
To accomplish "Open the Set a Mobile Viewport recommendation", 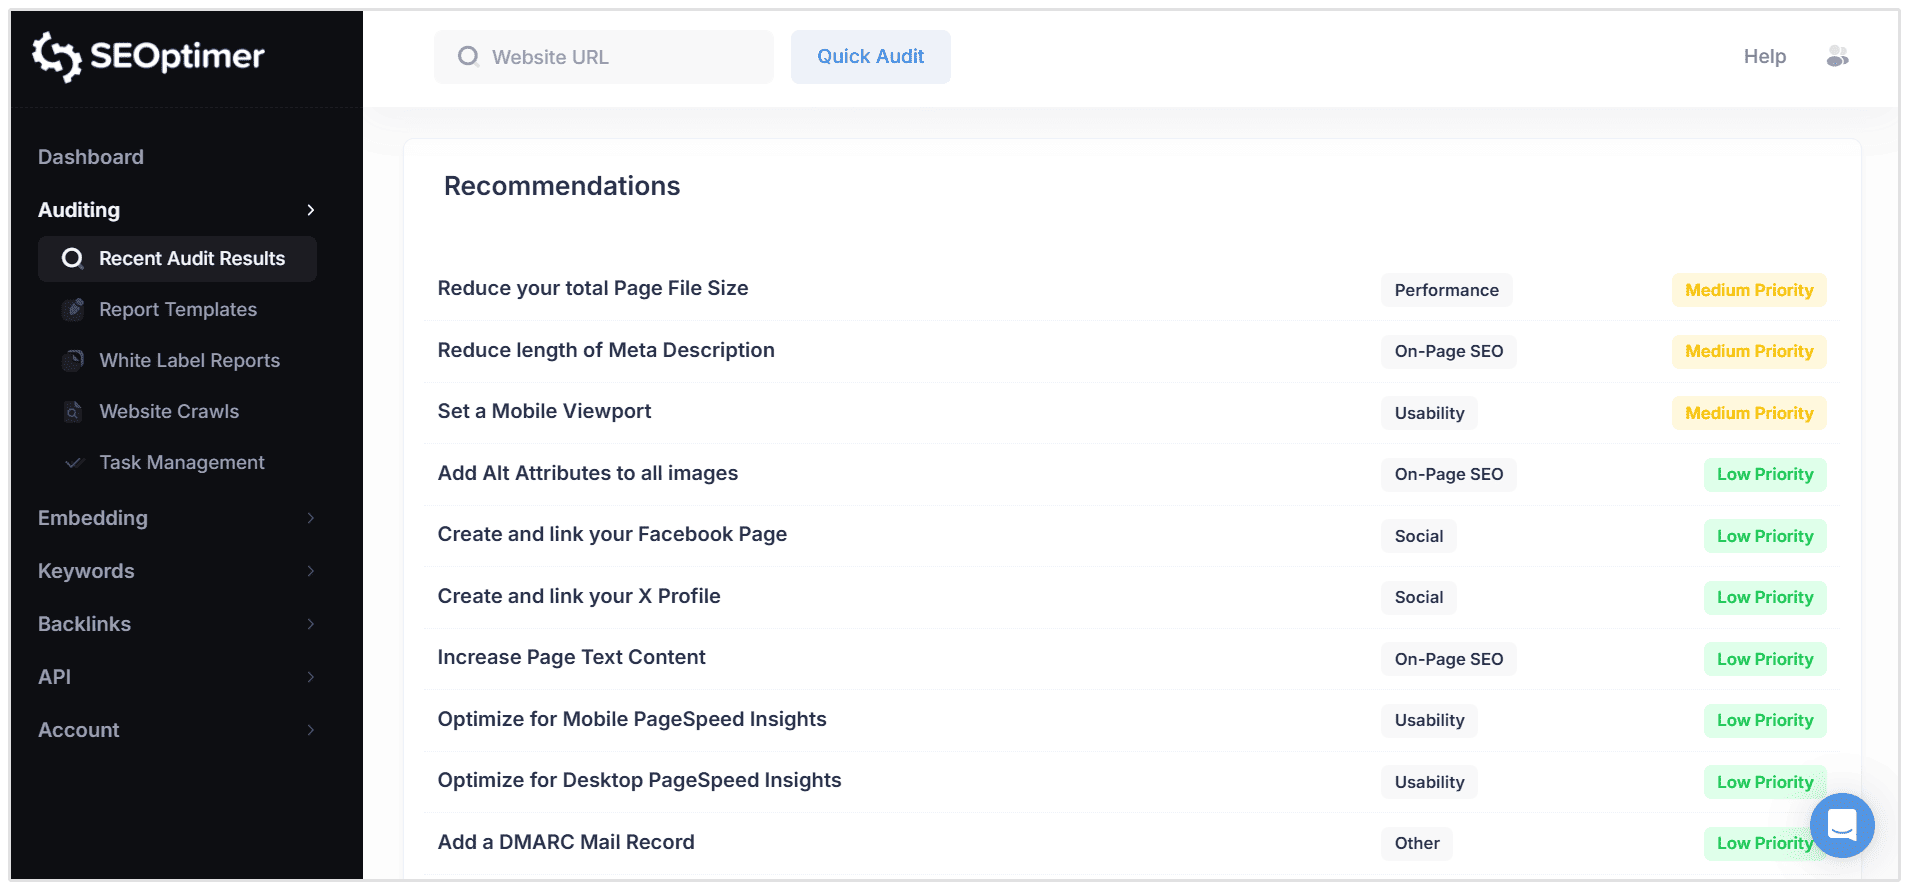I will (x=544, y=412).
